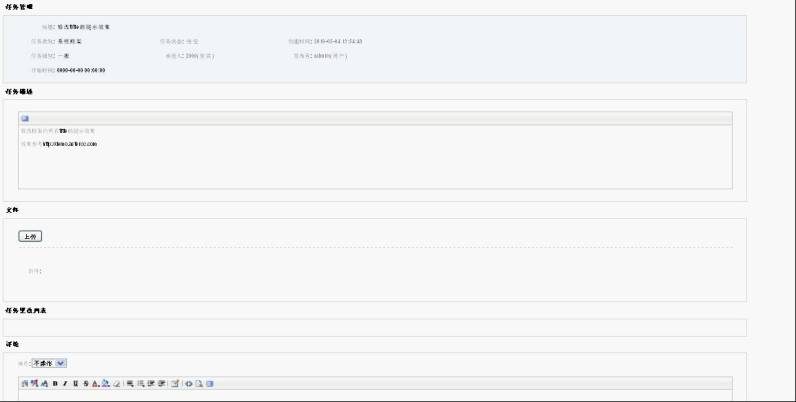This screenshot has height=402, width=796.
Task: Click the first icon in the comment editor toolbar
Action: [25, 384]
